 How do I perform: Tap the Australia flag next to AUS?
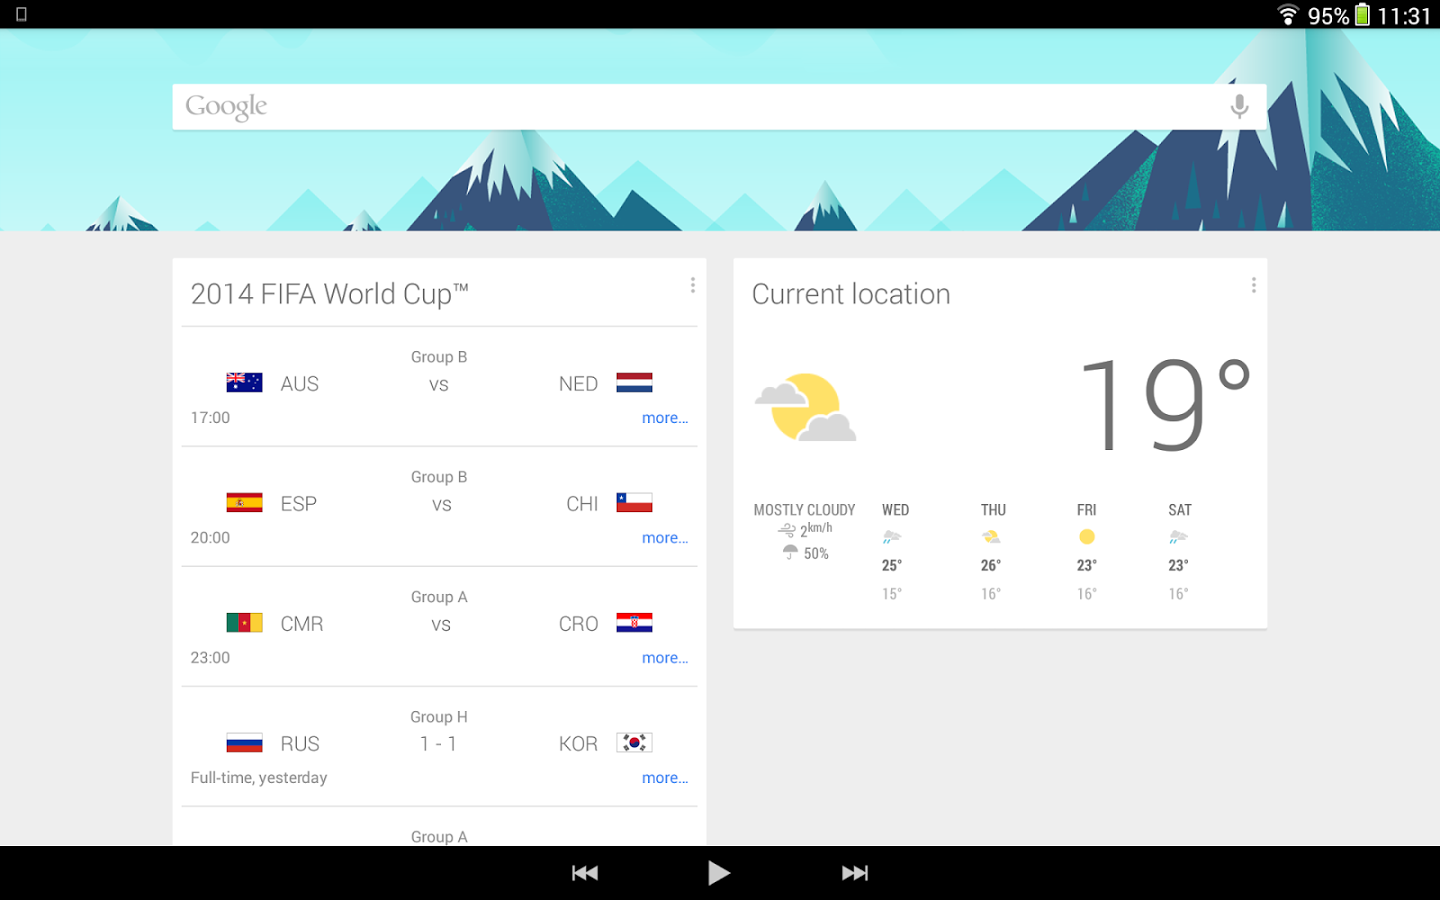coord(243,381)
